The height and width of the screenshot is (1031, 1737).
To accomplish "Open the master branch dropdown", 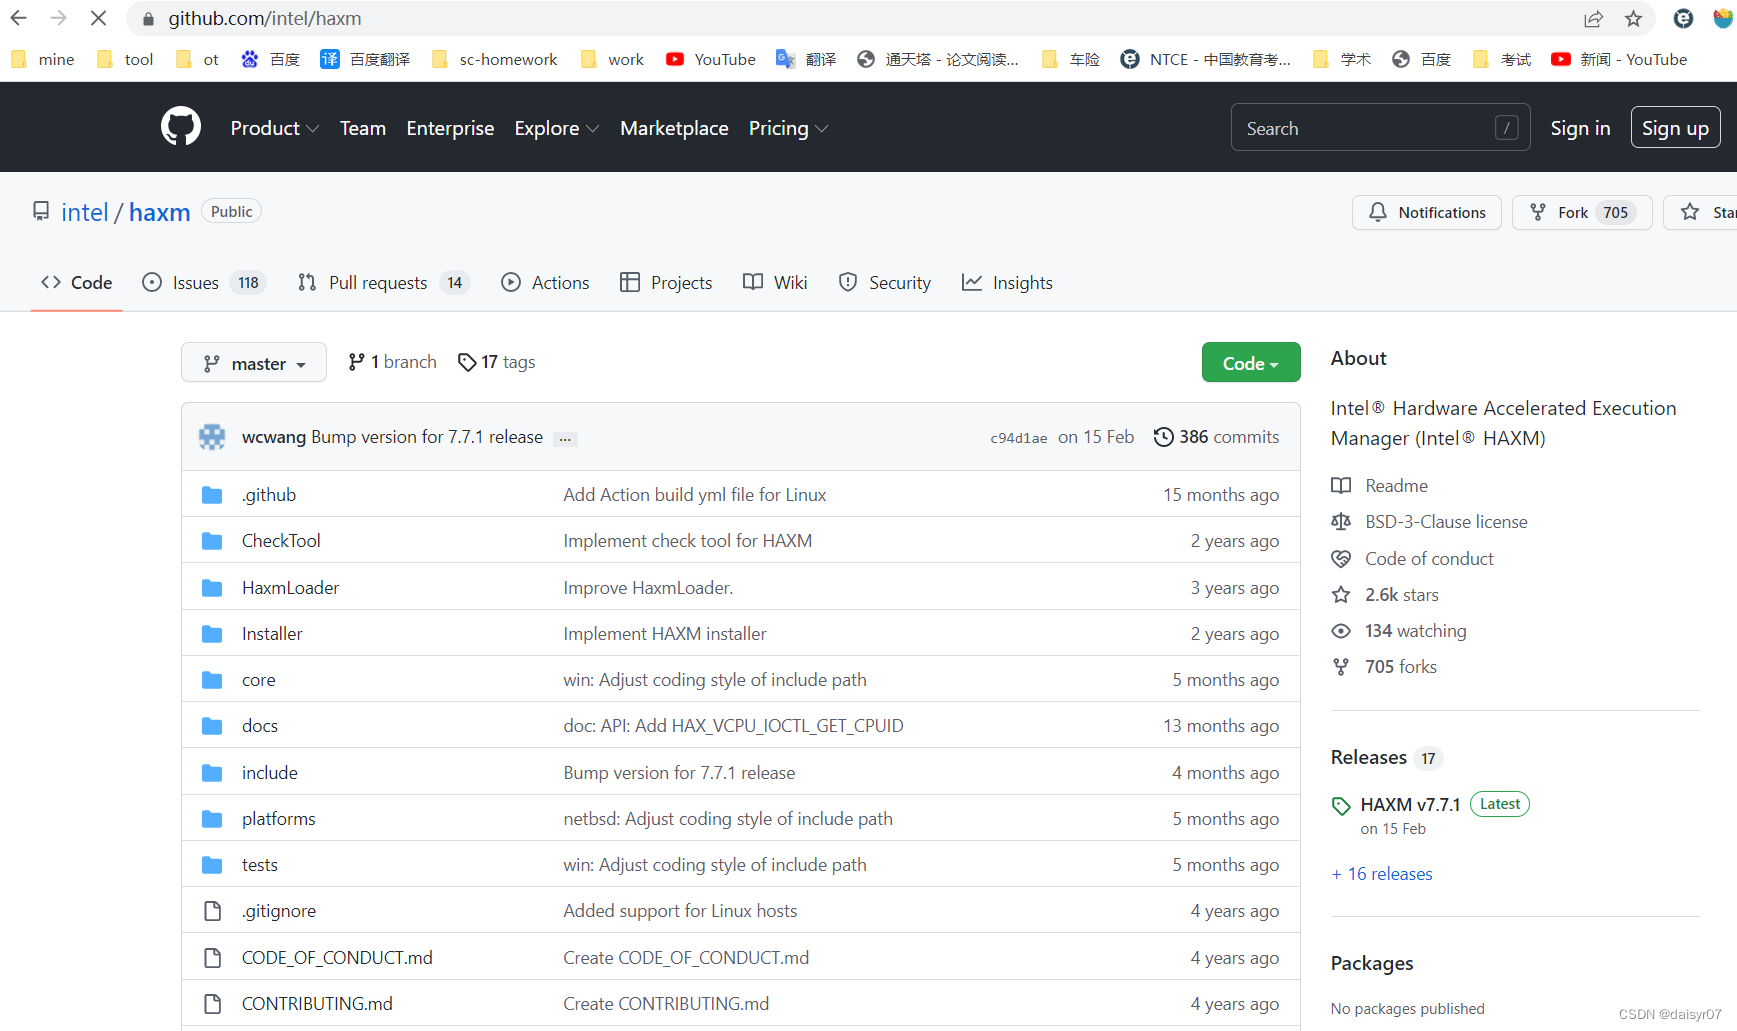I will coord(254,363).
